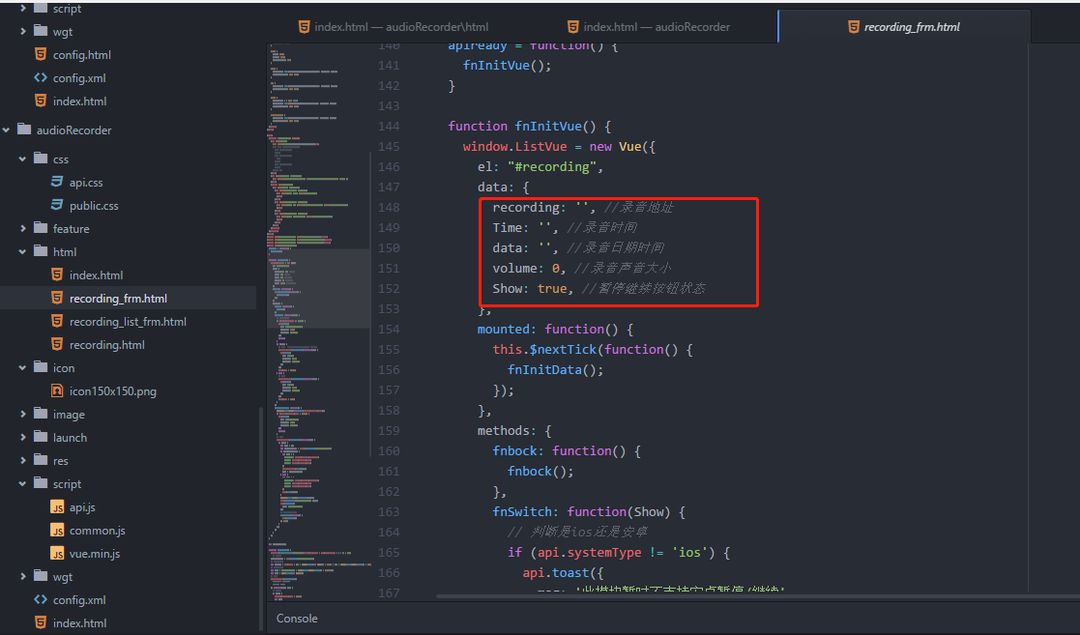
Task: Click the CSS file icon next to api.css
Action: tap(57, 182)
